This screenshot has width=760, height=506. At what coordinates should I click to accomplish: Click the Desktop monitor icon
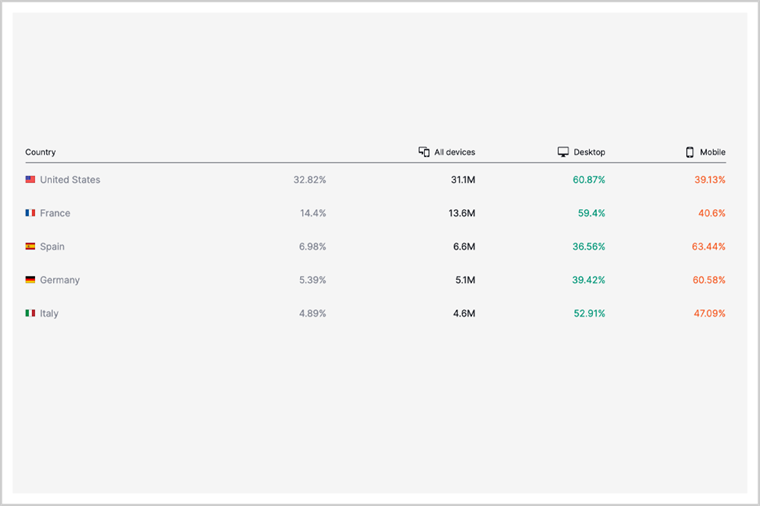(563, 152)
